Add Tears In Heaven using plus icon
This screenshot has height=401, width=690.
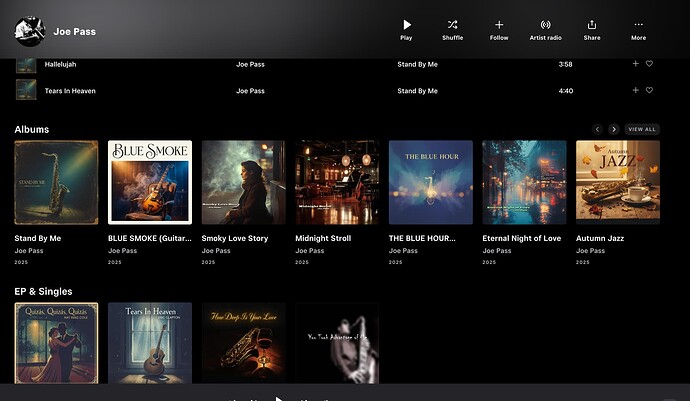point(635,90)
